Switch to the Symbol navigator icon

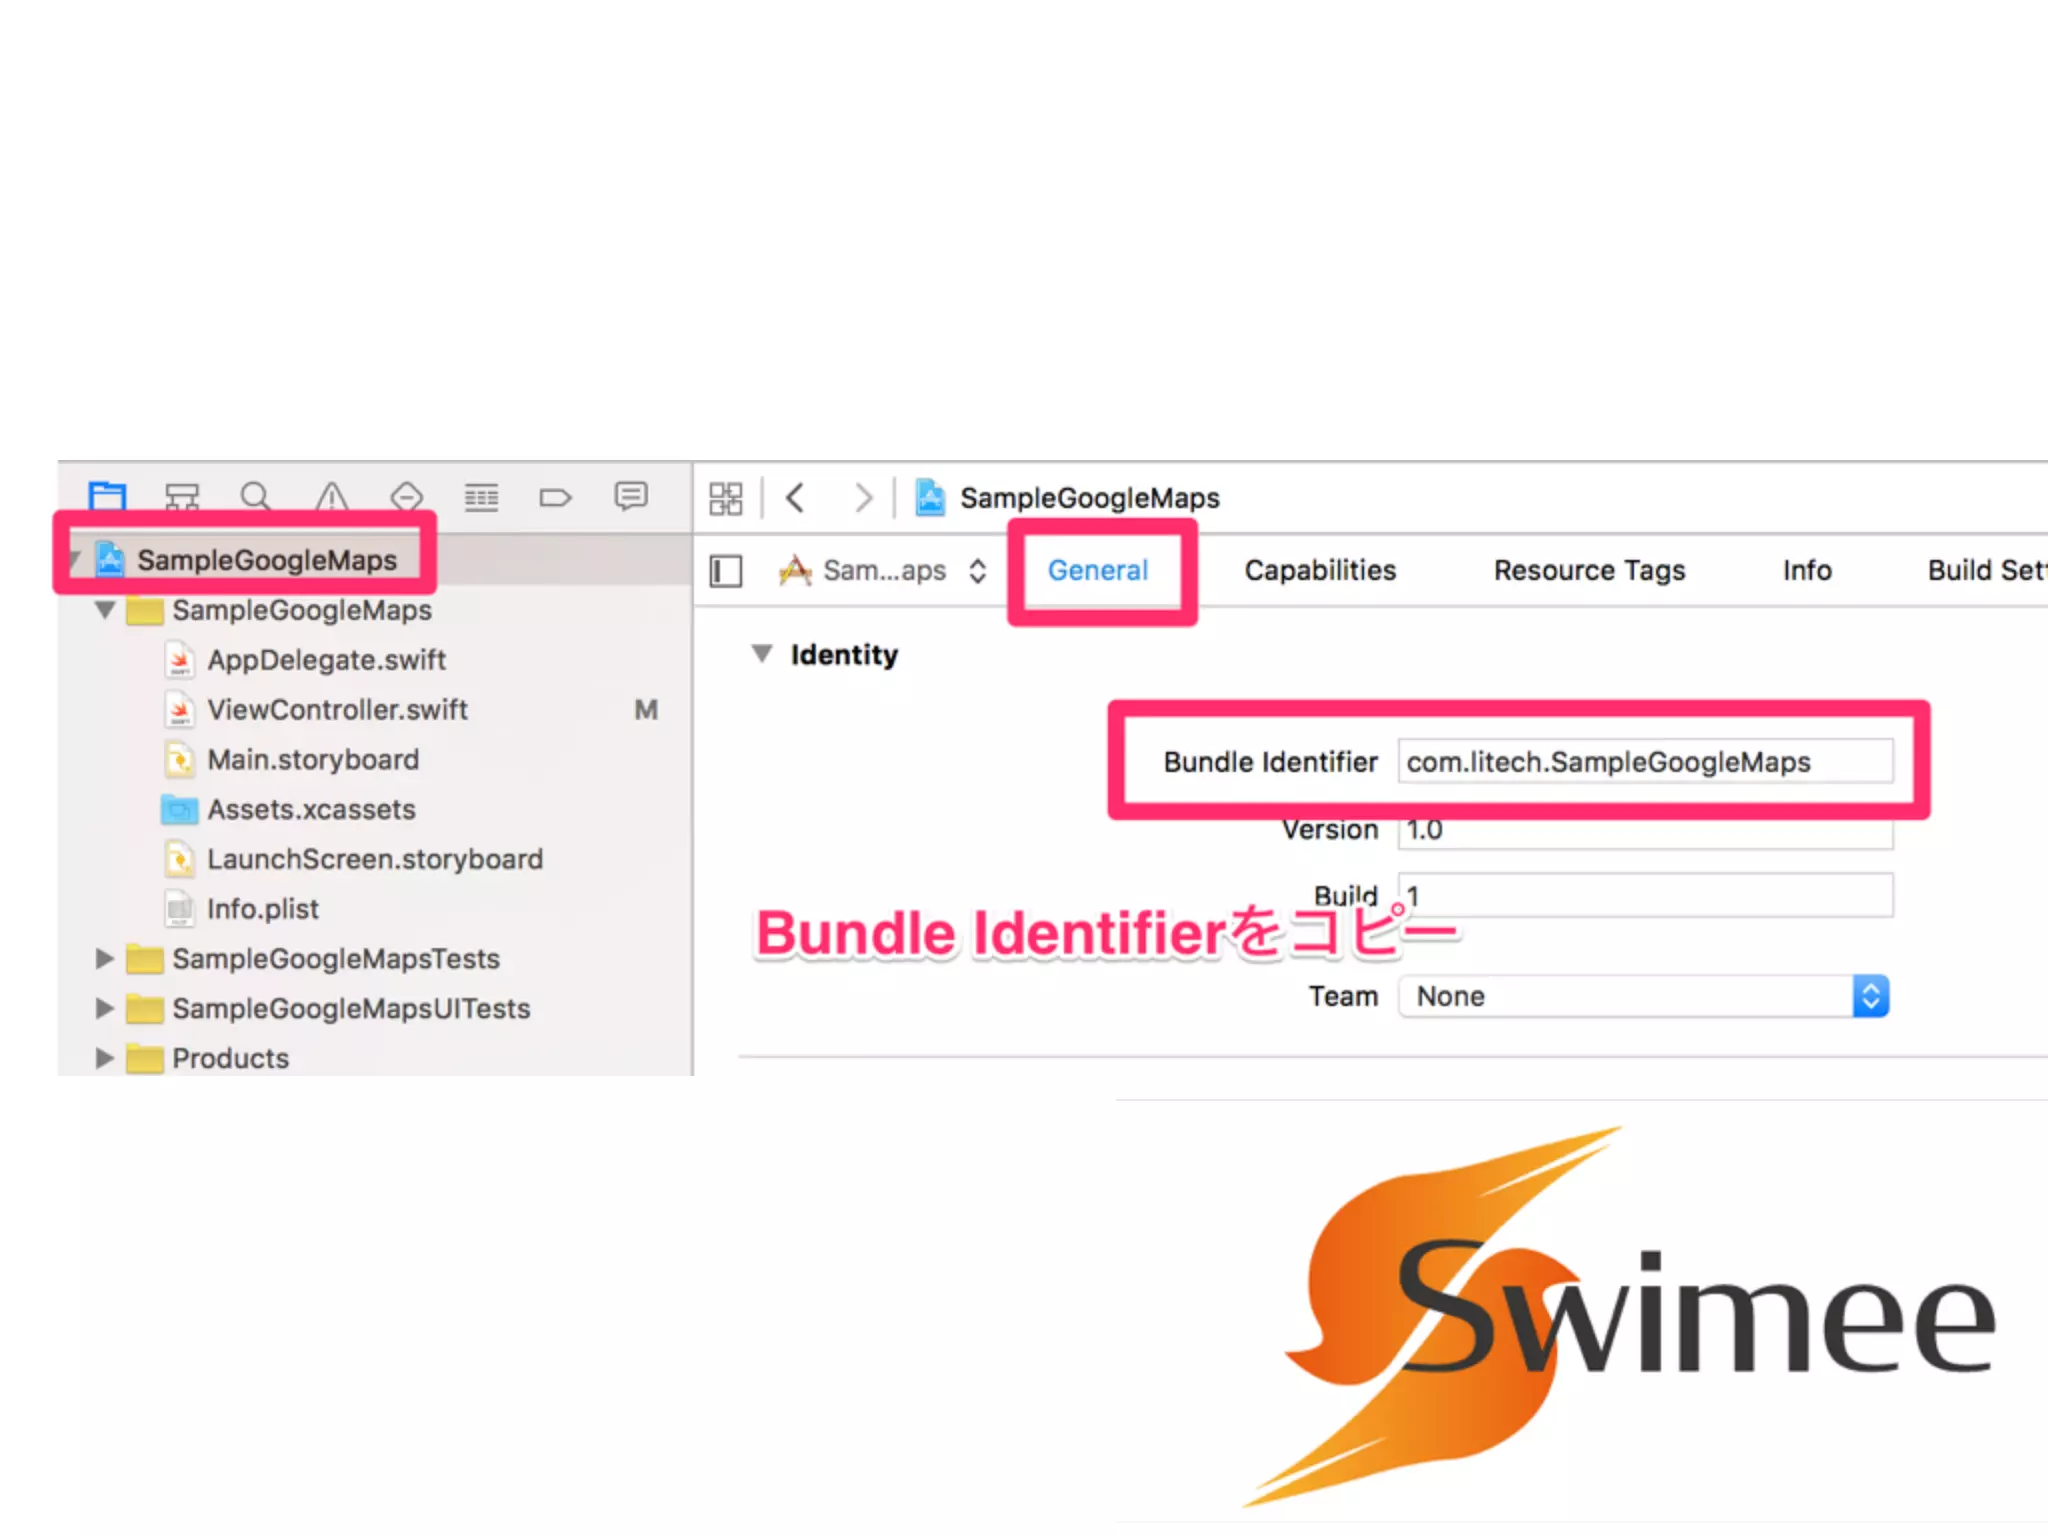coord(182,496)
